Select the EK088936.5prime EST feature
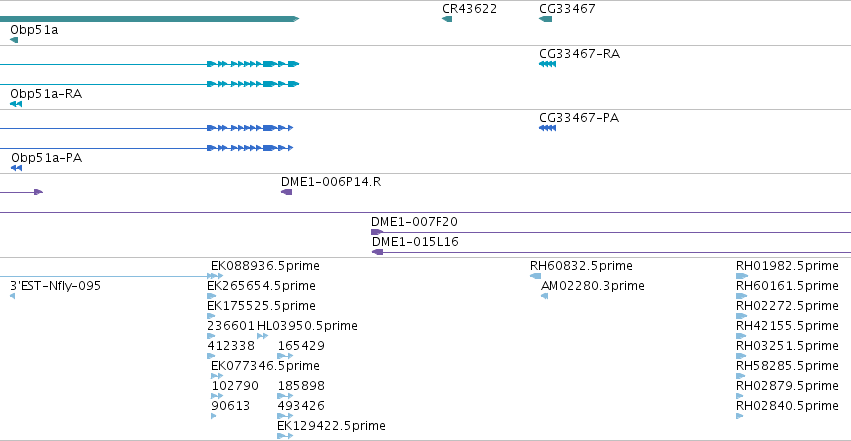The image size is (851, 441). click(215, 276)
